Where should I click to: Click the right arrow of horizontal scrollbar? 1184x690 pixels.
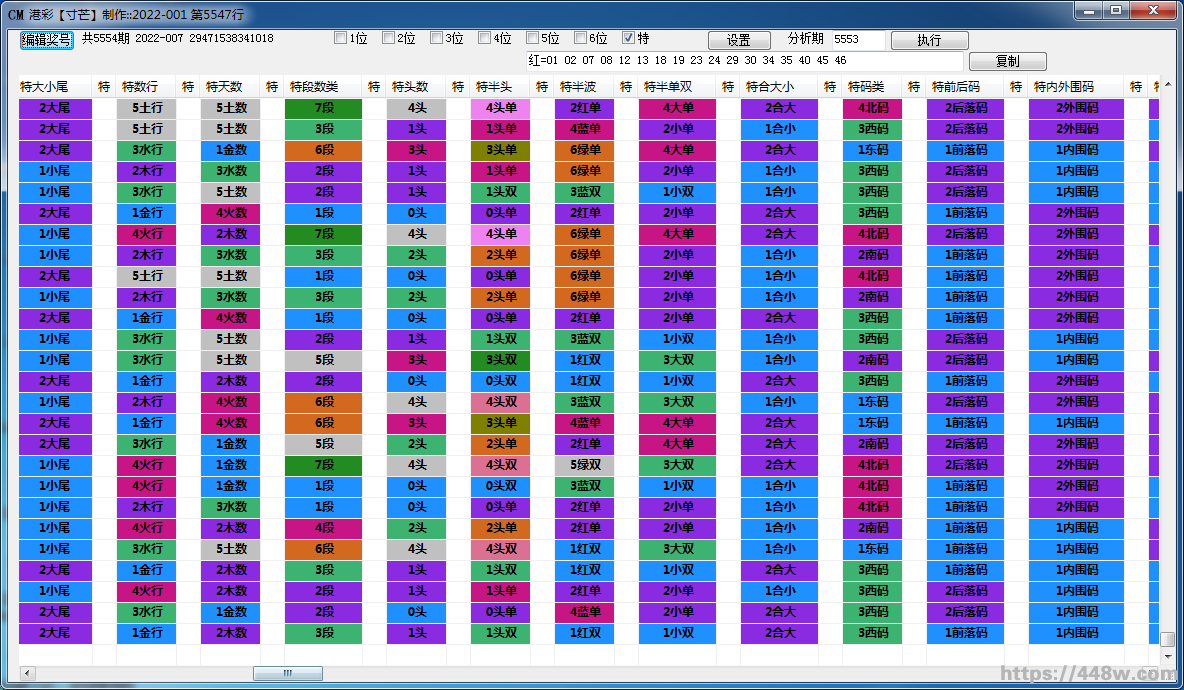point(1150,673)
